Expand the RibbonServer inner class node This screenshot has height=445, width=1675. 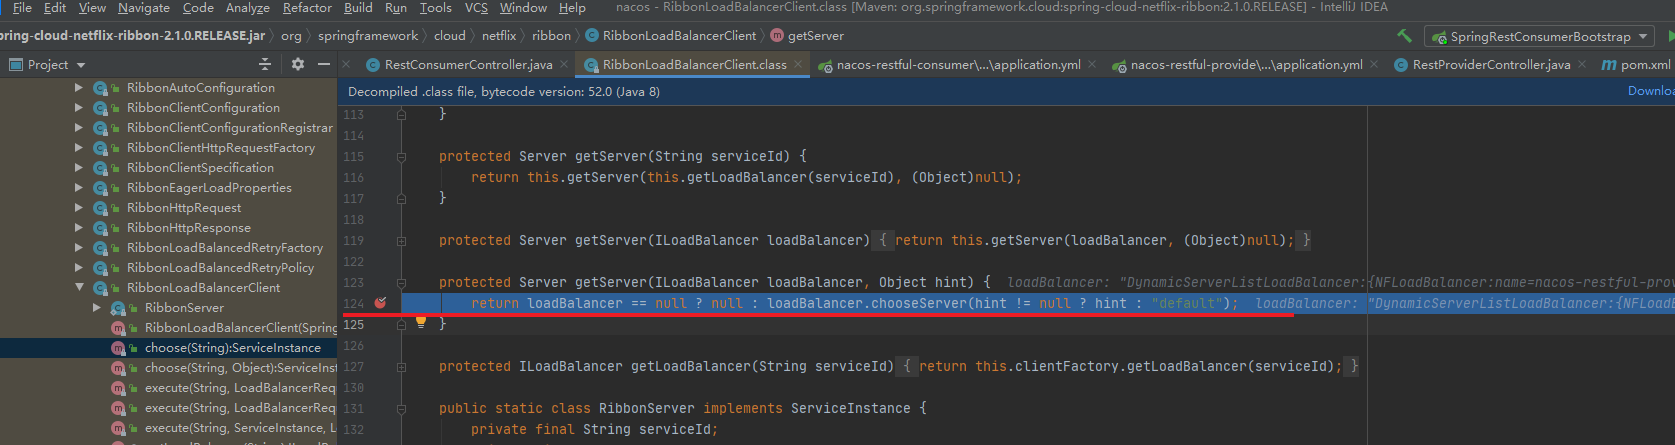coord(97,308)
